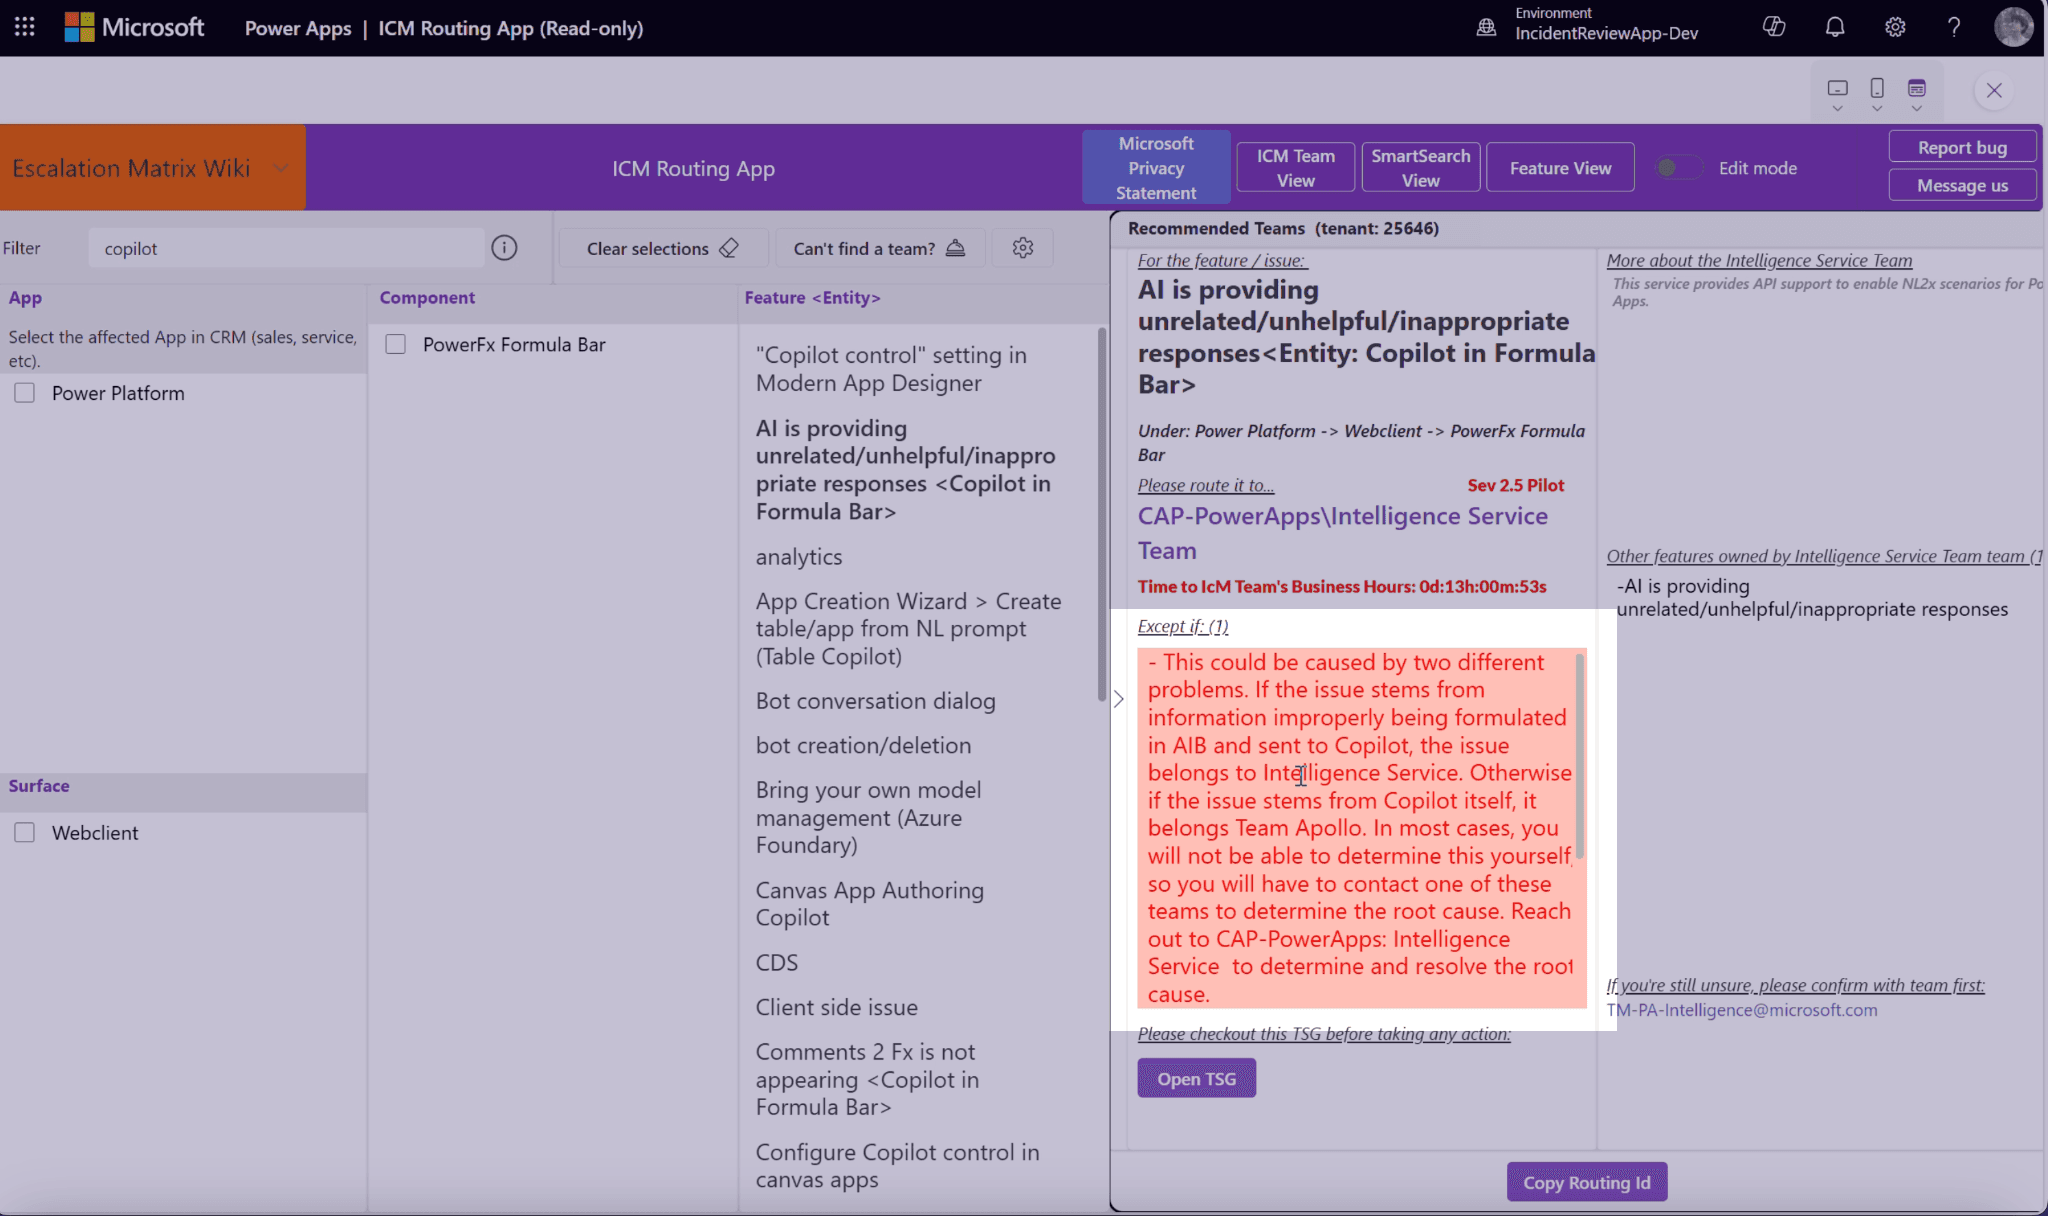Open the settings gear in header
Screen dimensions: 2048x1216
(x=1895, y=27)
